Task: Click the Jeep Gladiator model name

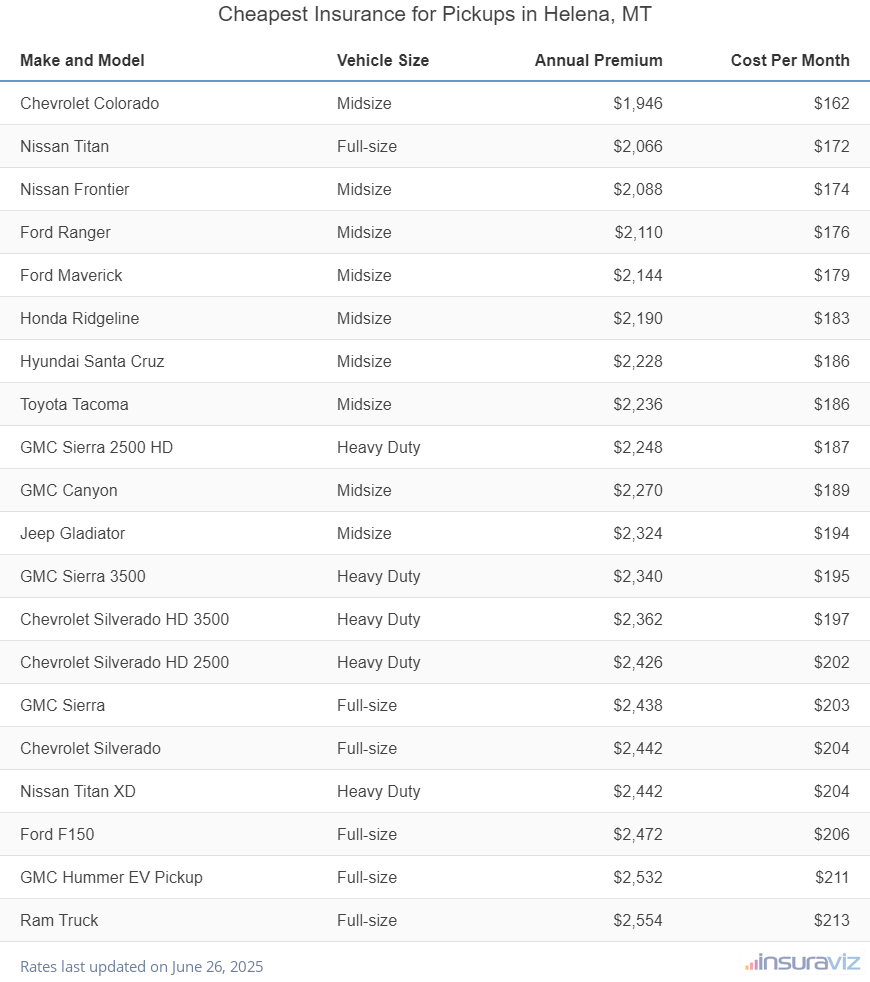Action: pyautogui.click(x=72, y=533)
